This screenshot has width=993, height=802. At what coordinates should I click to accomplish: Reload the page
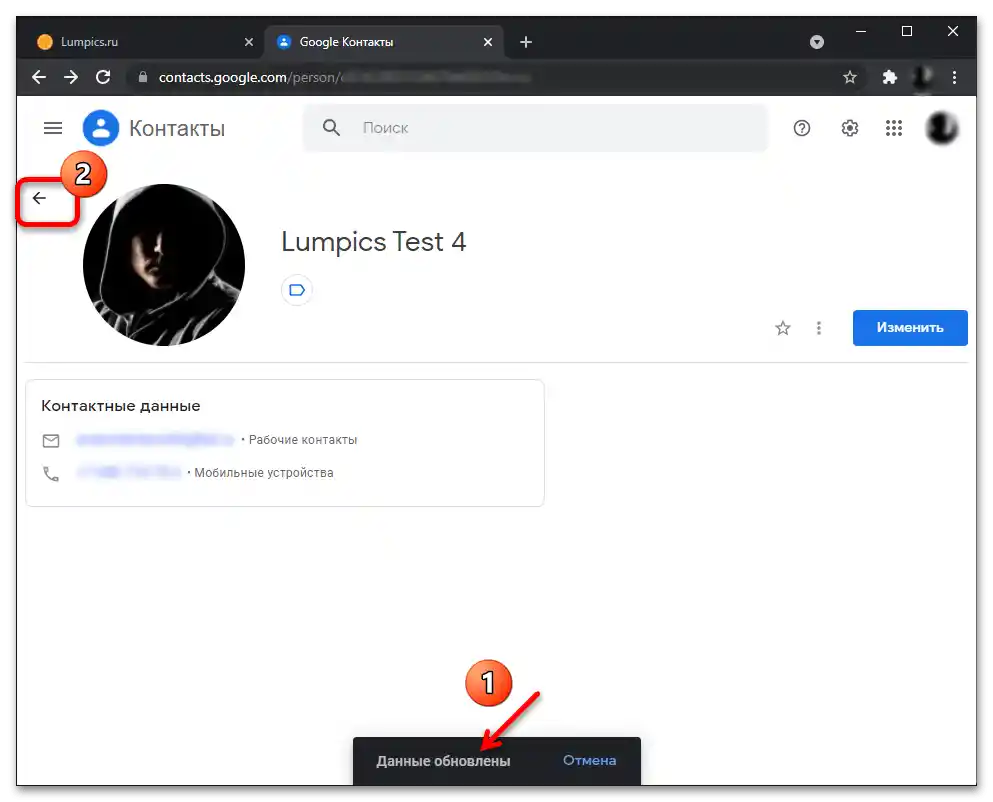tap(103, 77)
